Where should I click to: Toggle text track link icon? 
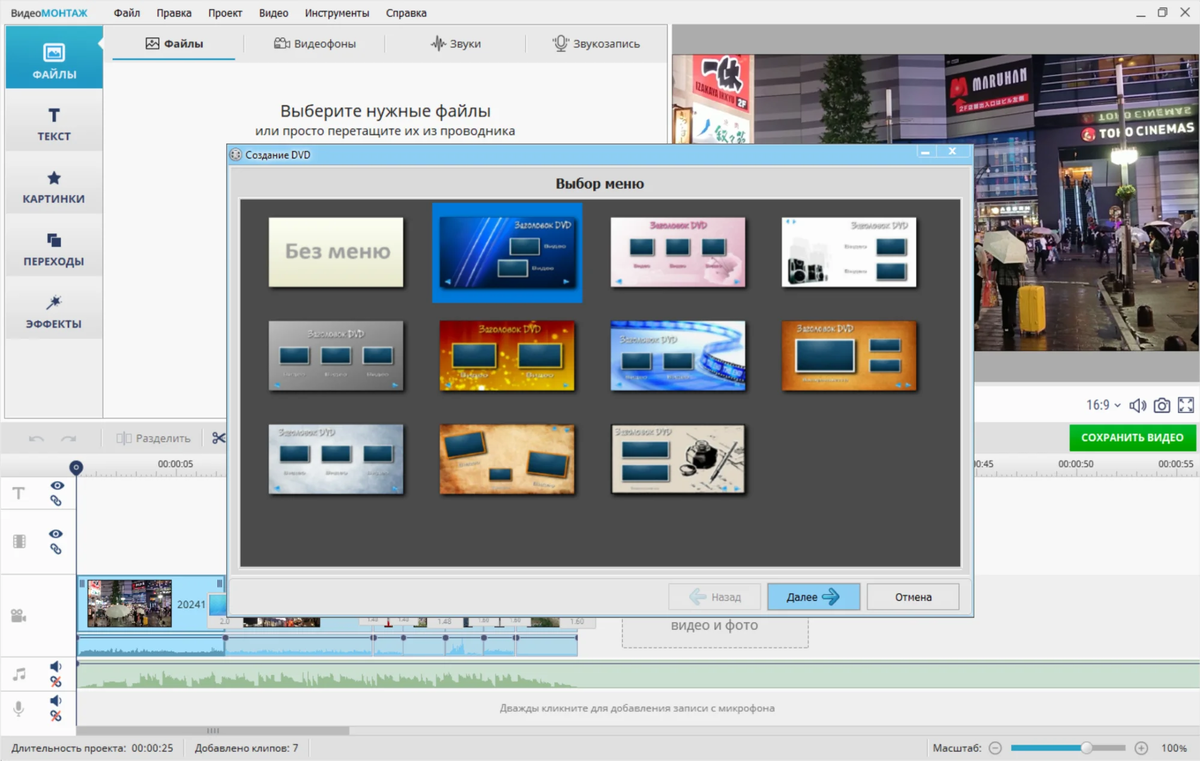56,501
